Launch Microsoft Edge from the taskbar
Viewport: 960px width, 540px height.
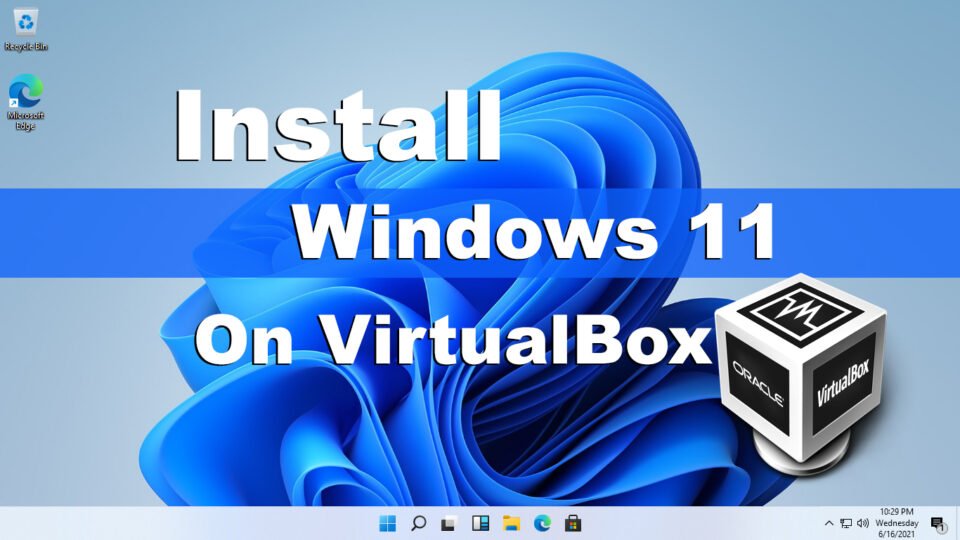542,523
